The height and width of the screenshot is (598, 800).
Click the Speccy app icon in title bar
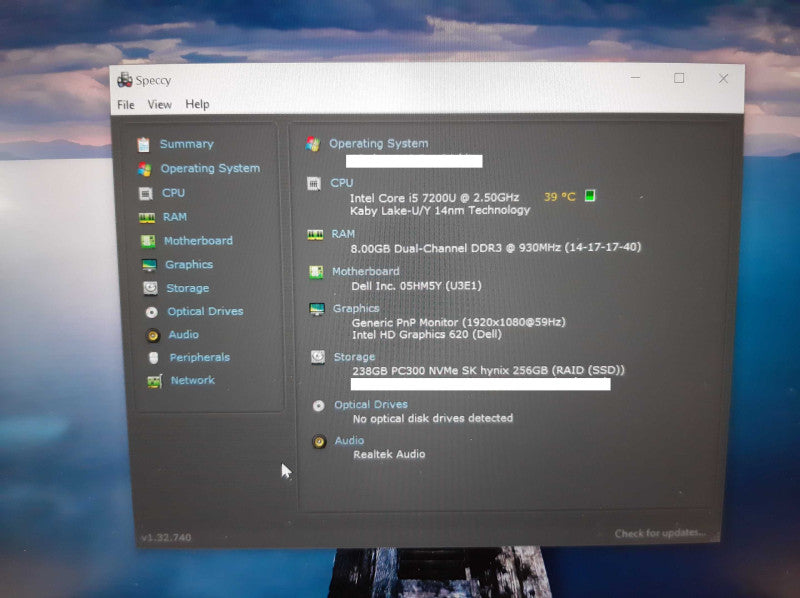click(x=124, y=80)
